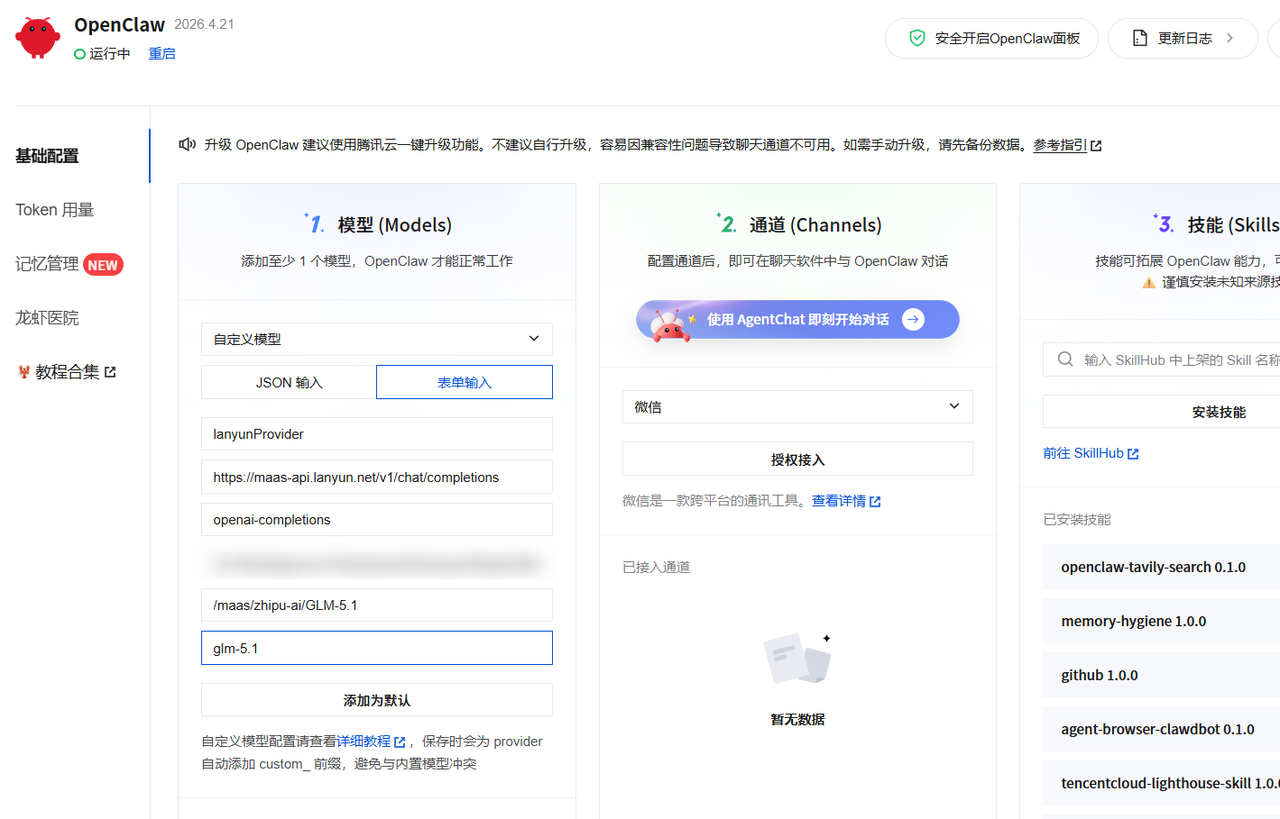The width and height of the screenshot is (1280, 819).
Task: Click the external link icon beside 详细教程
Action: pos(400,742)
